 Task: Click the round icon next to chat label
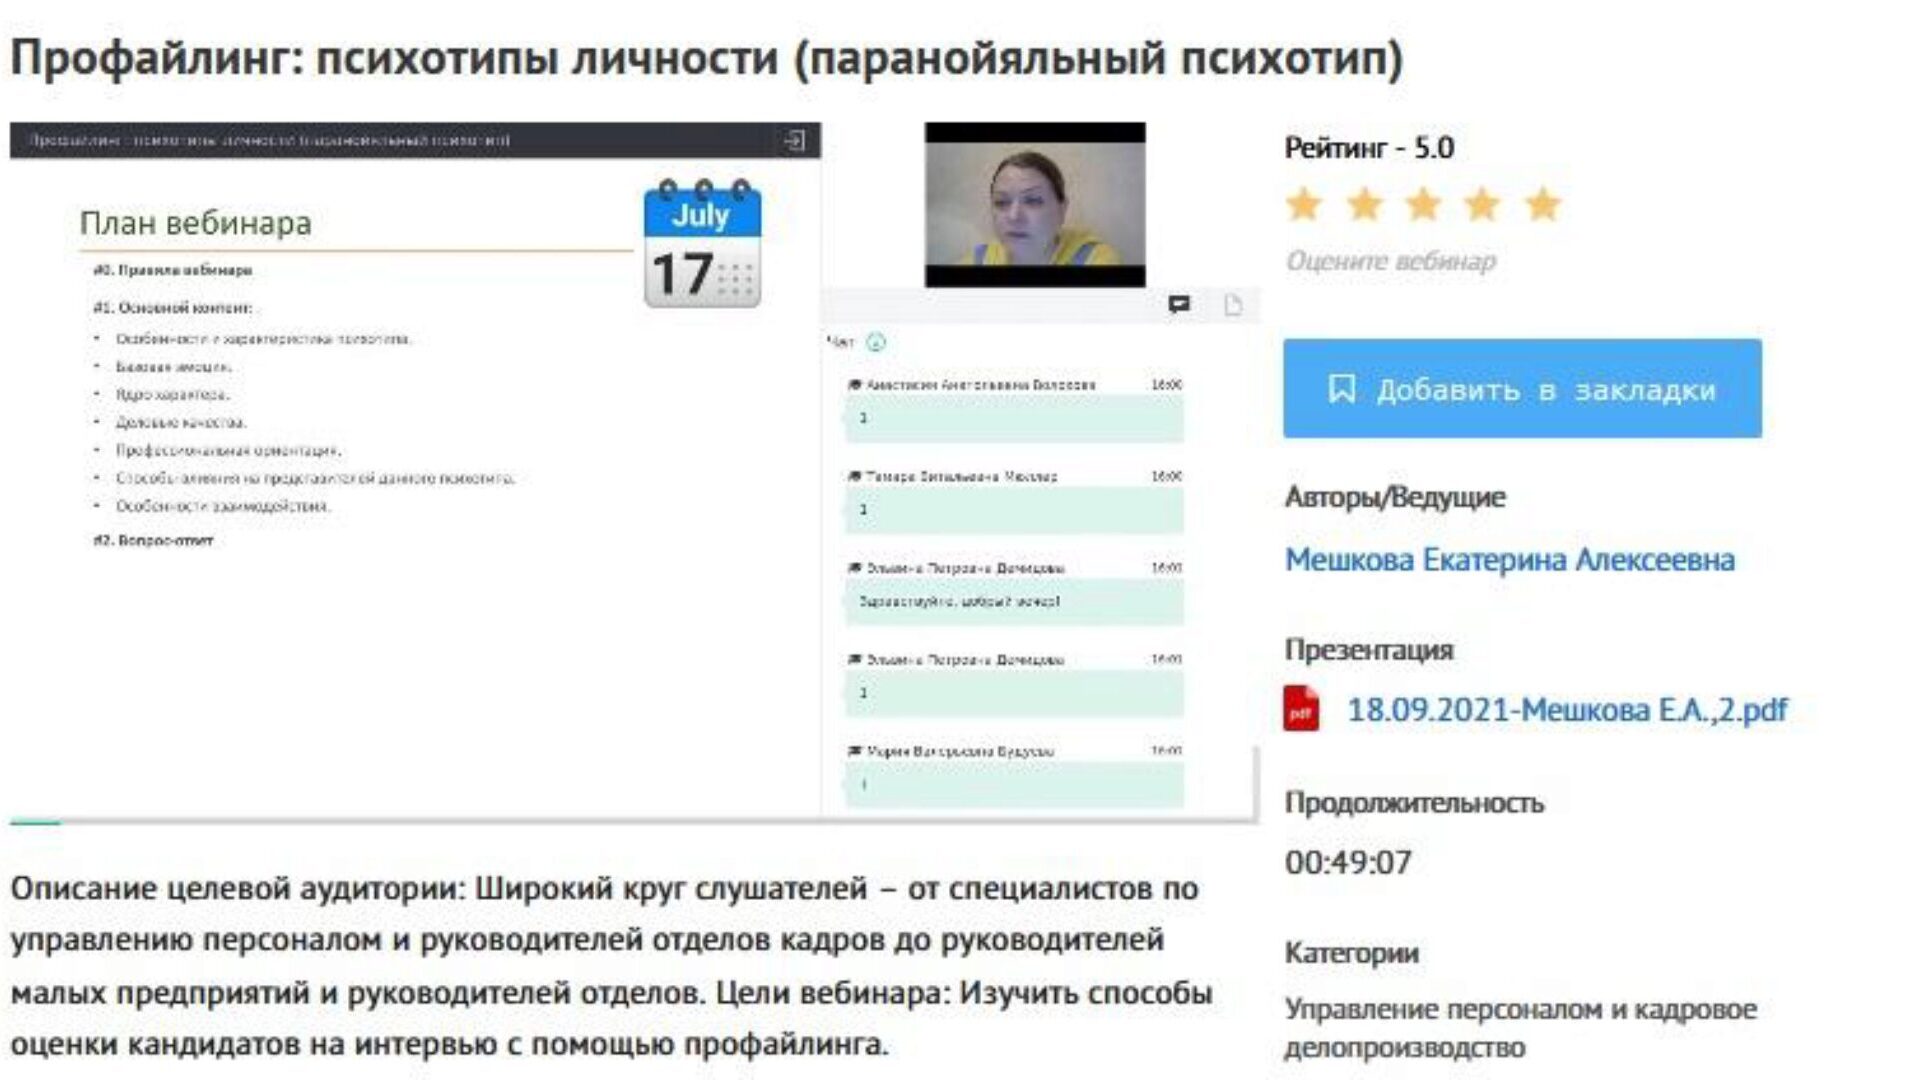875,342
